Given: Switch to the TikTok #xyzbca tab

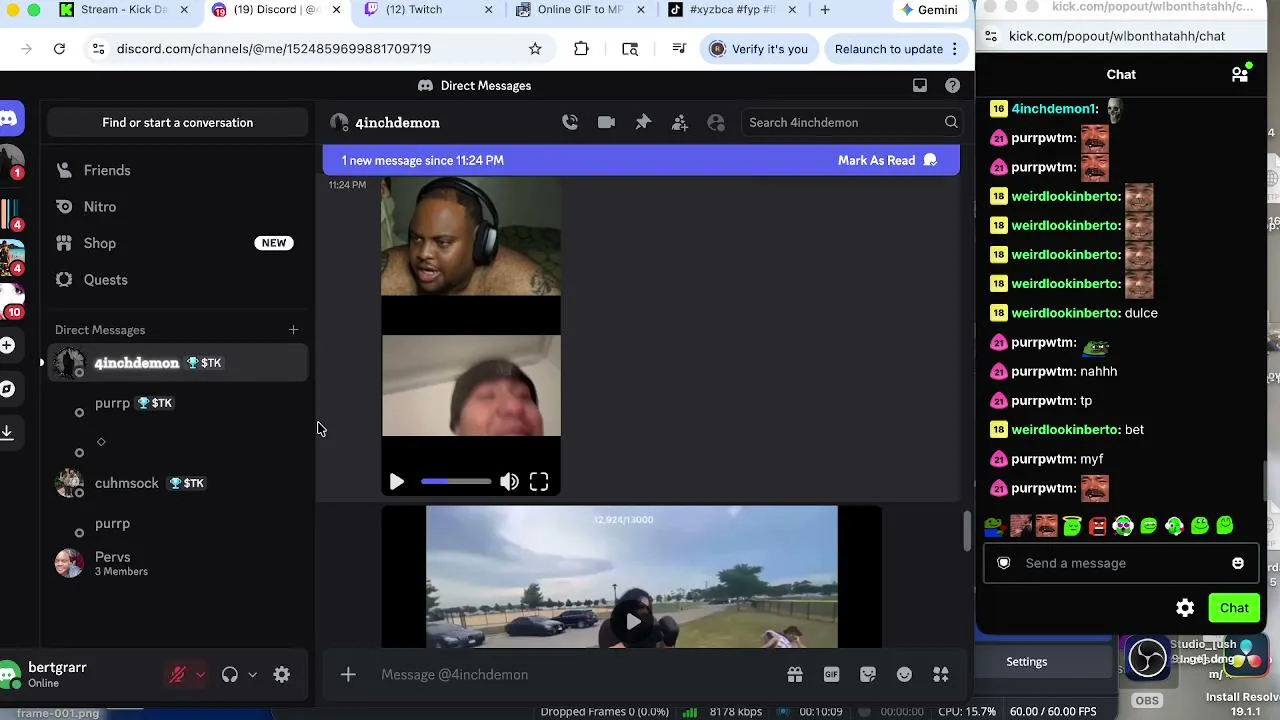Looking at the screenshot, I should [731, 10].
